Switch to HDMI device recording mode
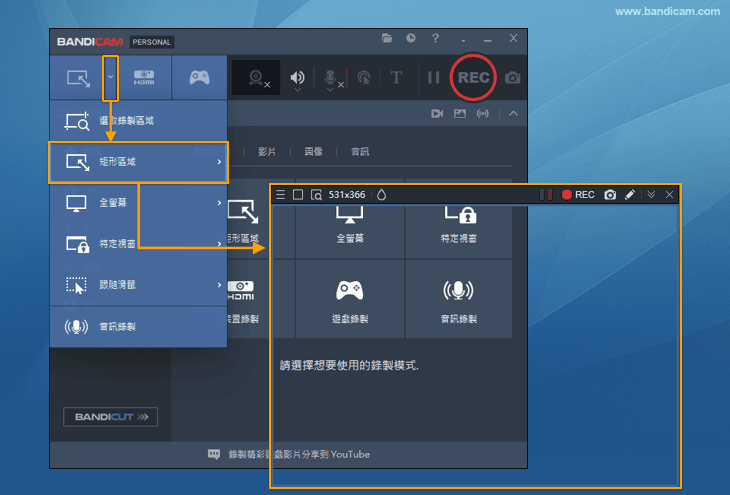The width and height of the screenshot is (730, 495). (144, 77)
